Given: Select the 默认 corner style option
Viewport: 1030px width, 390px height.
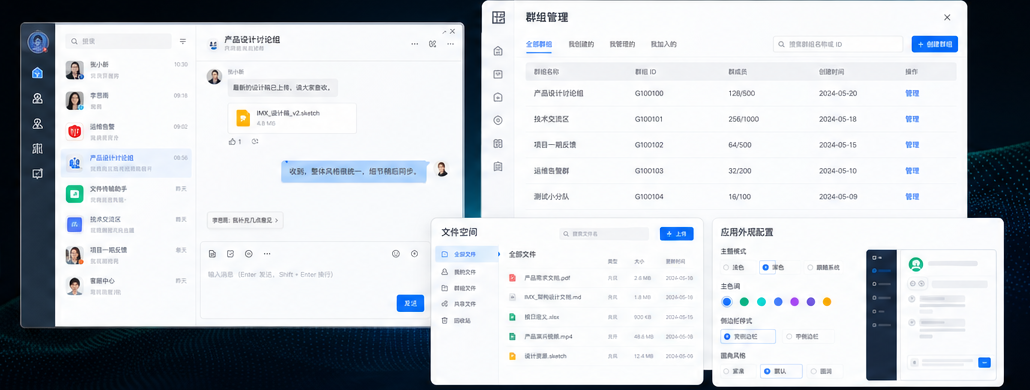Looking at the screenshot, I should [x=781, y=371].
